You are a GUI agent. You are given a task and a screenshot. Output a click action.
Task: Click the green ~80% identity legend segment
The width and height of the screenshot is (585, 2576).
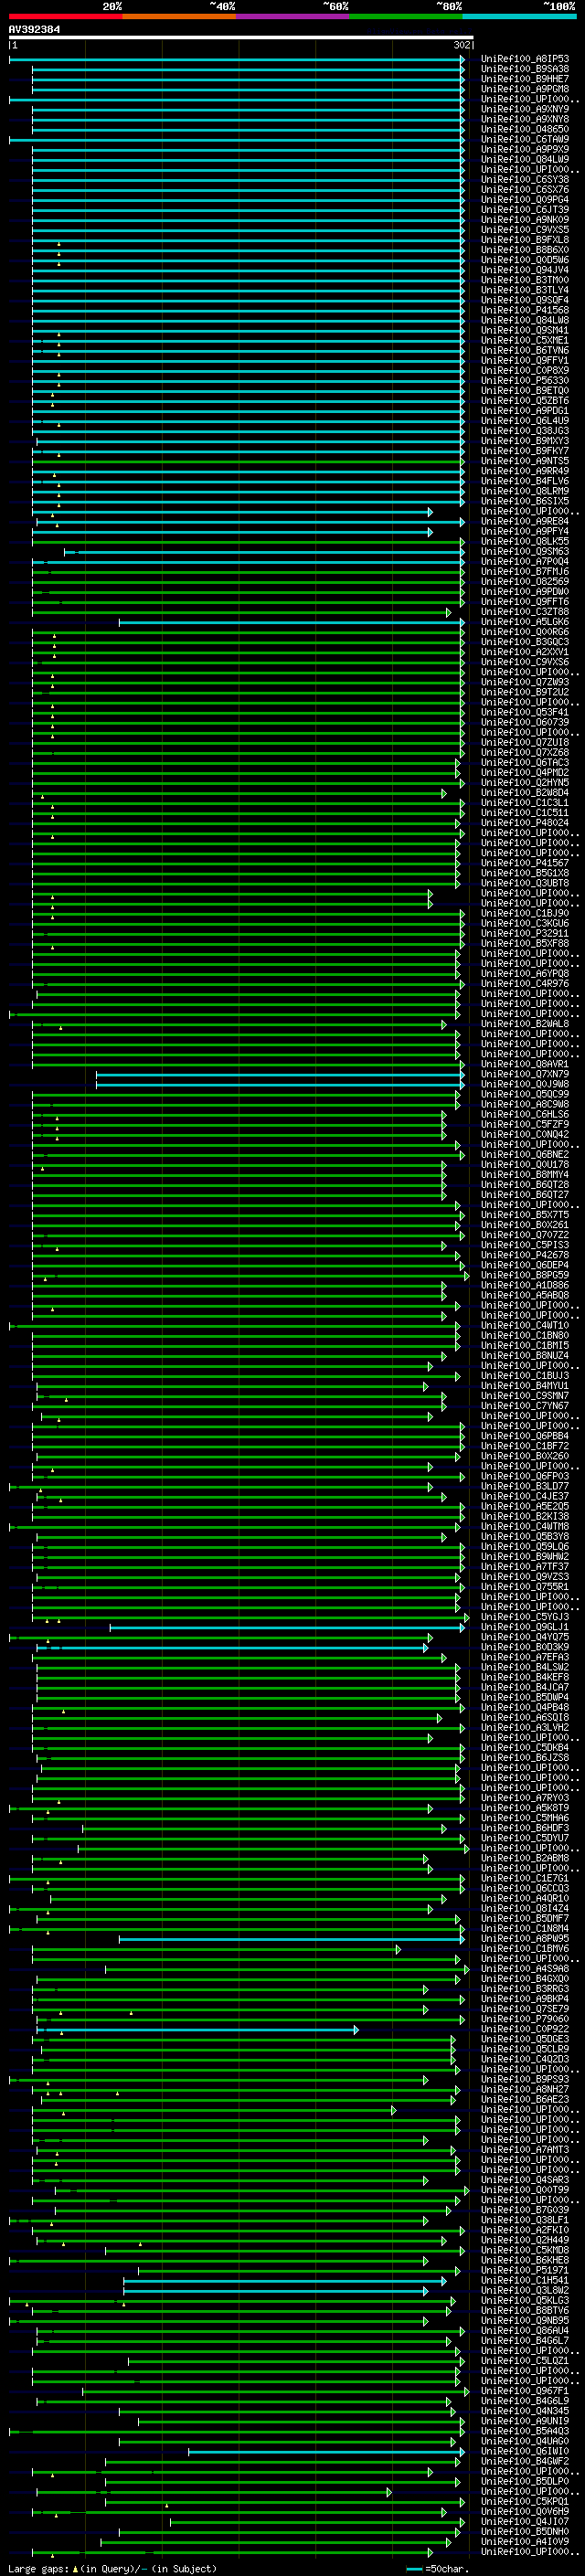[x=406, y=17]
